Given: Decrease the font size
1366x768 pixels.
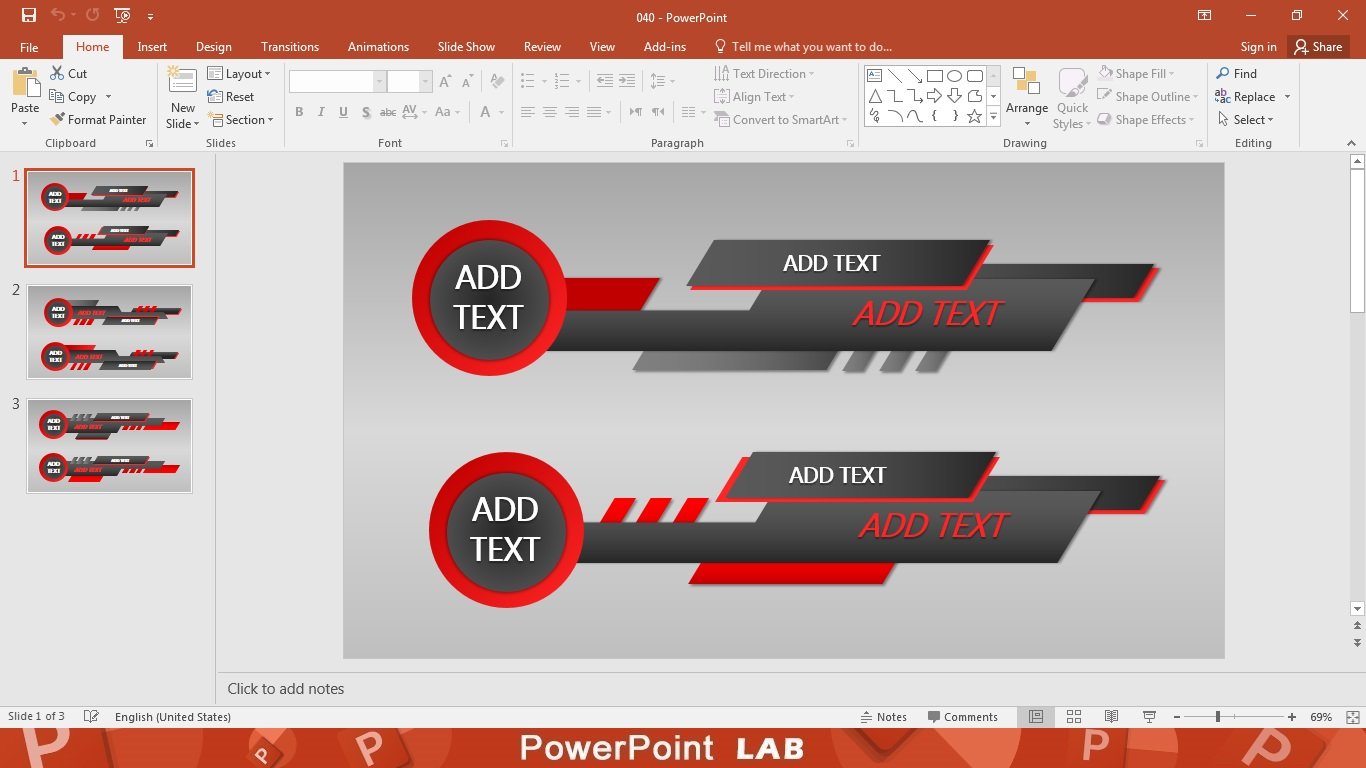Looking at the screenshot, I should [x=467, y=82].
